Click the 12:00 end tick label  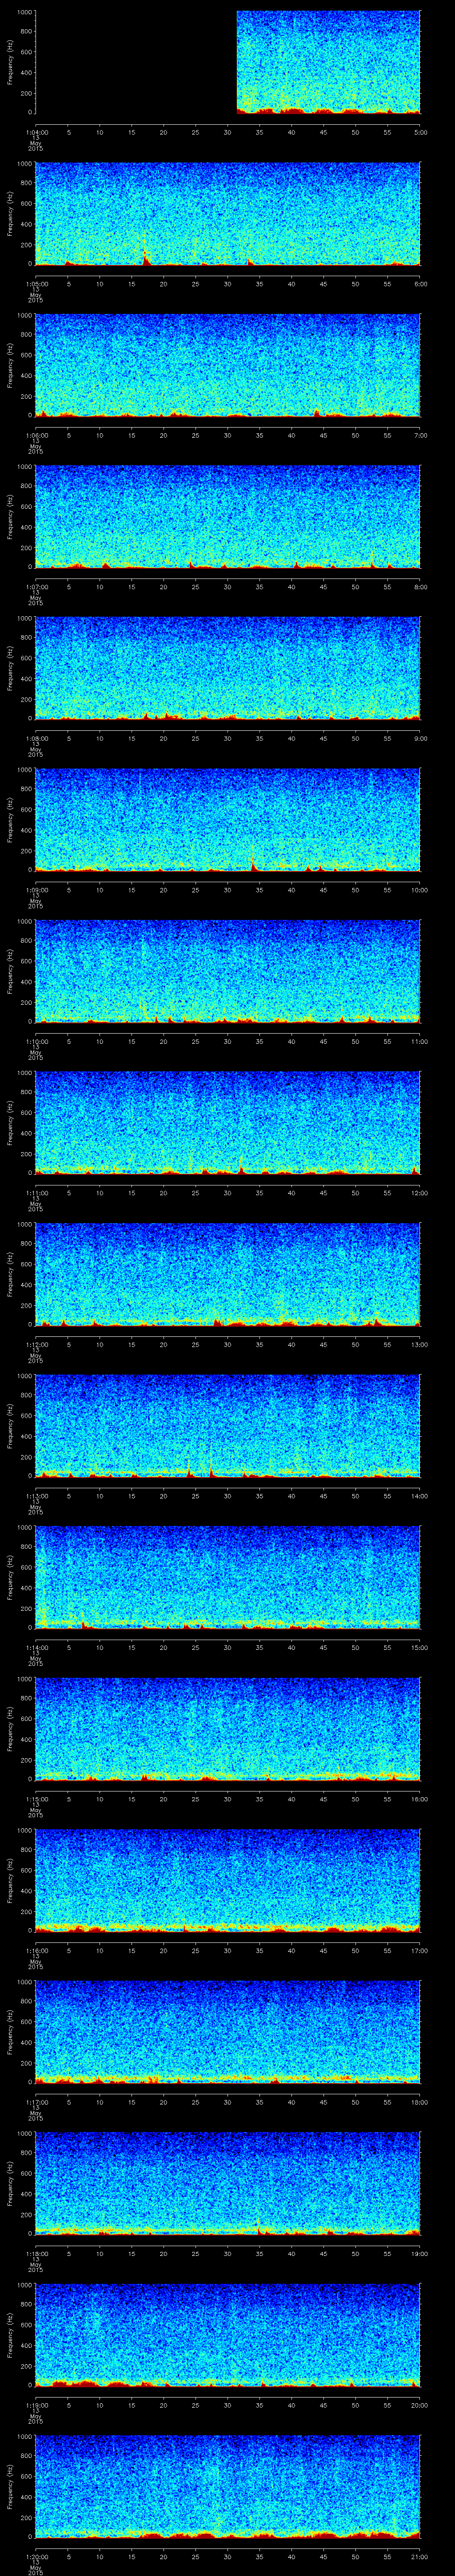419,1193
